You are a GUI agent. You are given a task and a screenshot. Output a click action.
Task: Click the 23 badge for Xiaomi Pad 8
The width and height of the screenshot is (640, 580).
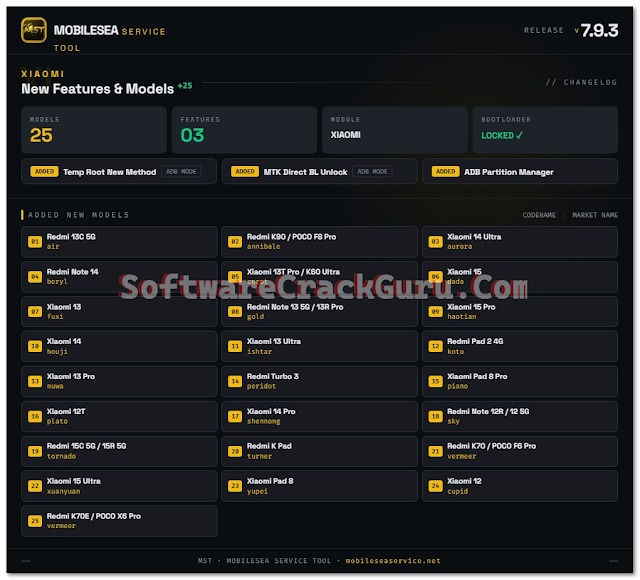click(235, 486)
